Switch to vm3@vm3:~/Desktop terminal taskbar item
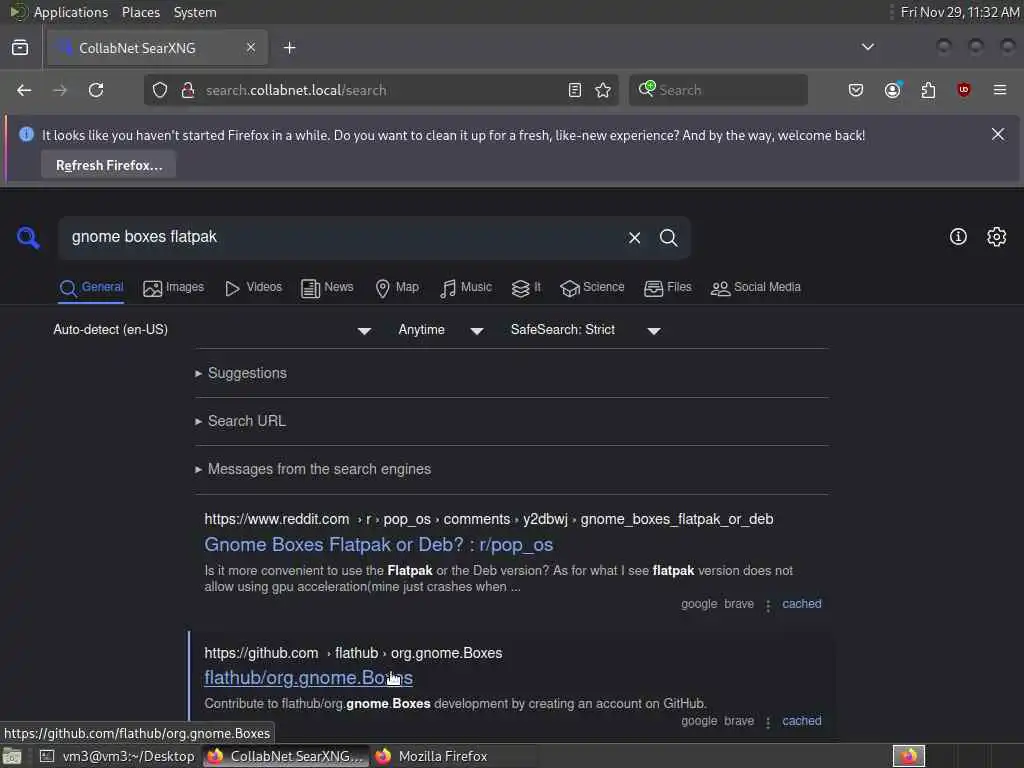 118,756
